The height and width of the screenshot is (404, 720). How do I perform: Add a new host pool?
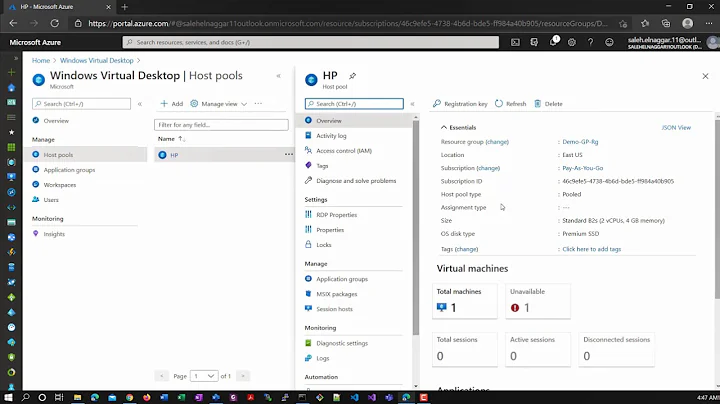(x=172, y=104)
